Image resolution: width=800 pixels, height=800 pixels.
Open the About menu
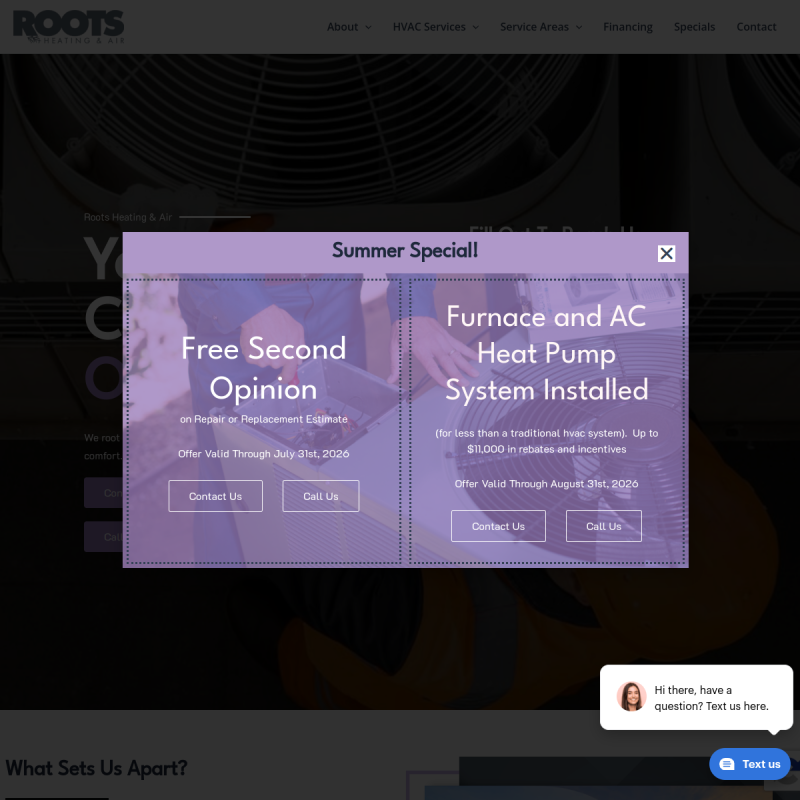(342, 27)
